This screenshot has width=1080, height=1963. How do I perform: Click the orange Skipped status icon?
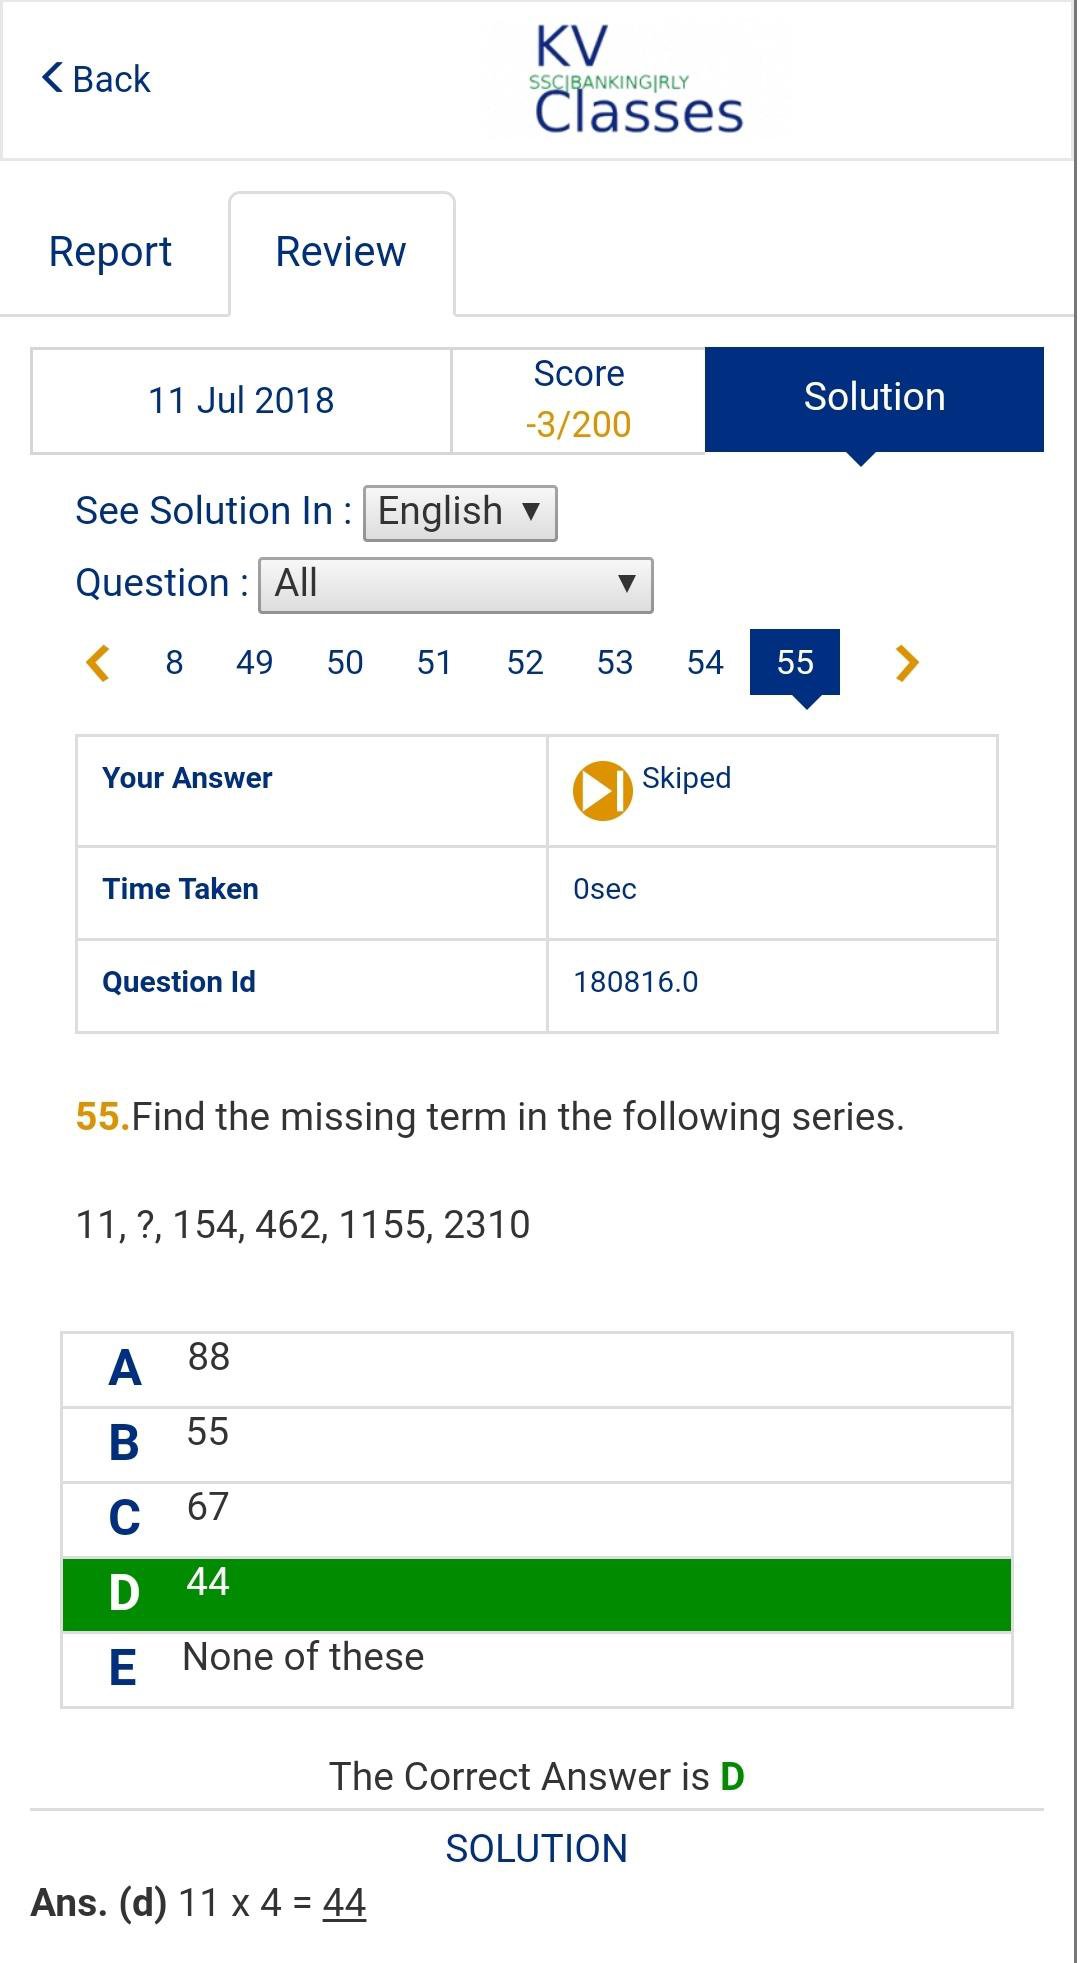click(x=602, y=790)
